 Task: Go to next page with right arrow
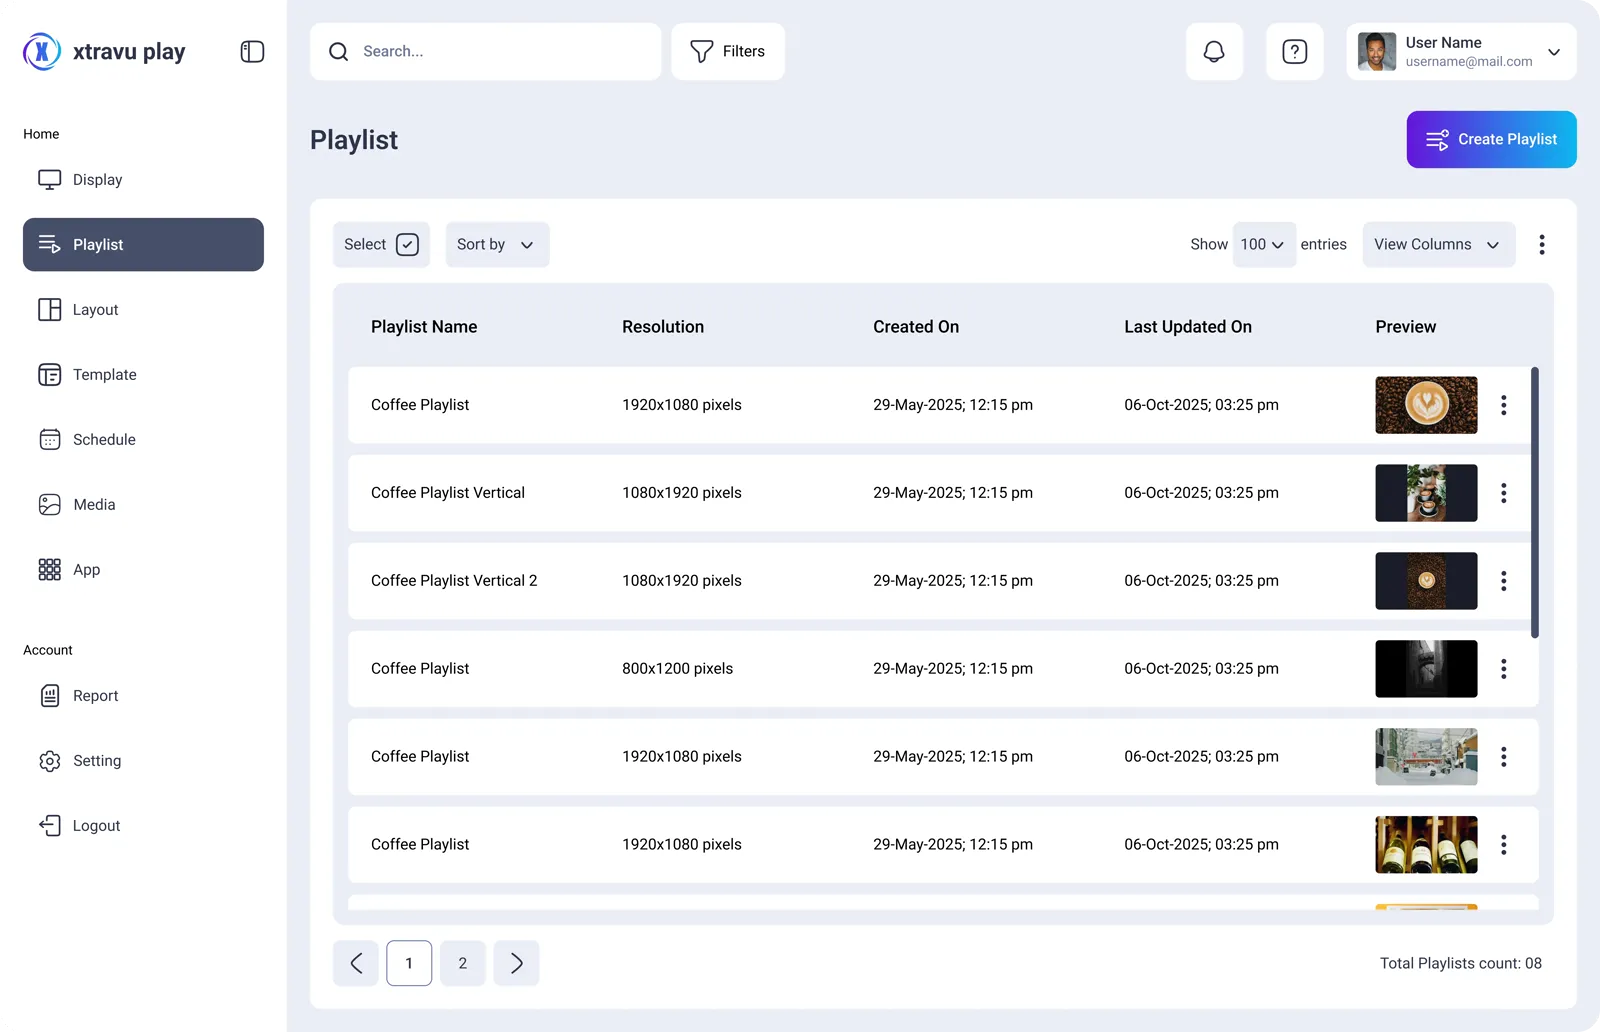coord(516,963)
